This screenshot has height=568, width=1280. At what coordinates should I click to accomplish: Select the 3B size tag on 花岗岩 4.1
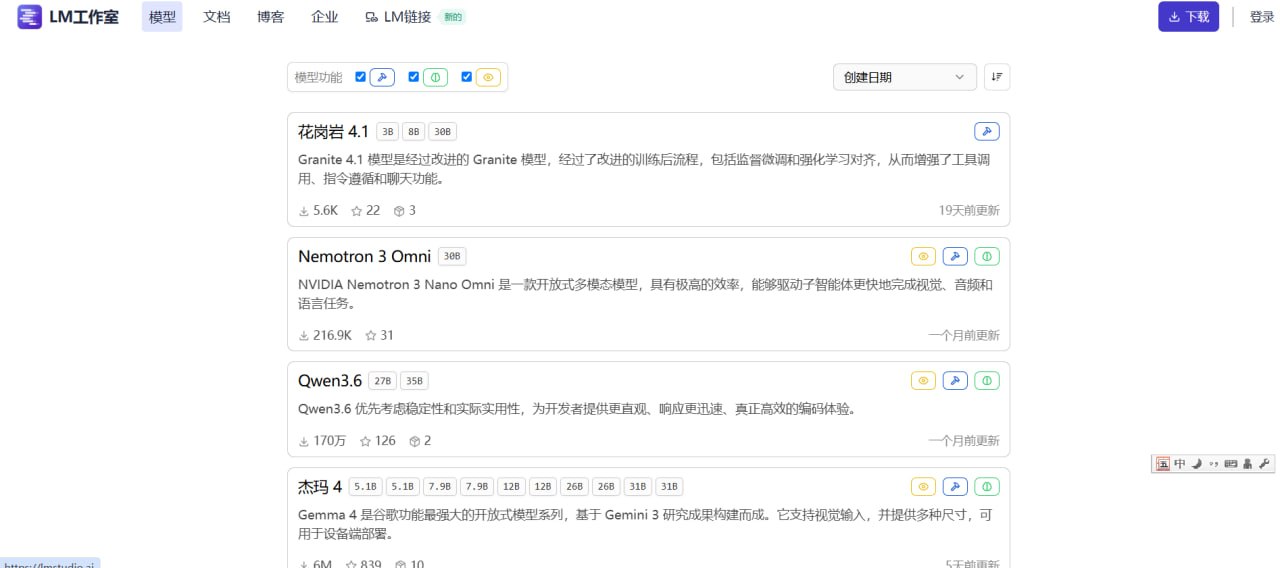388,132
